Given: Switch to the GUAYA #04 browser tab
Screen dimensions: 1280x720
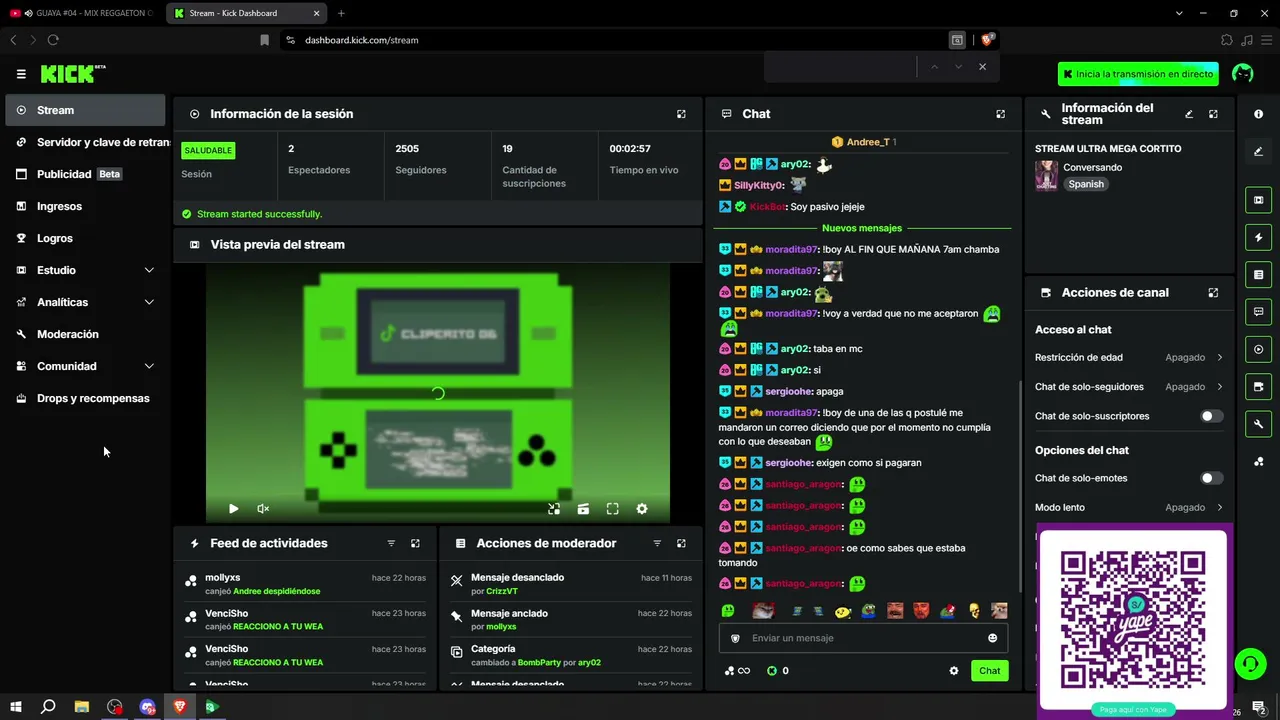Looking at the screenshot, I should [82, 13].
